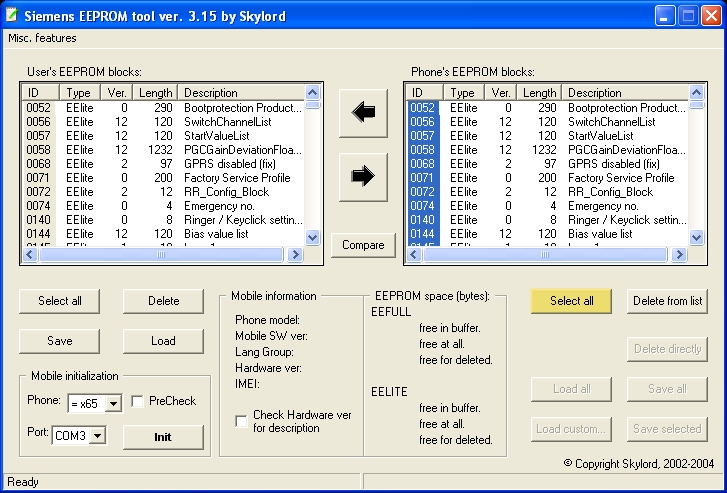Sort Phone's list by ID column header
This screenshot has width=727, height=493.
(x=424, y=93)
